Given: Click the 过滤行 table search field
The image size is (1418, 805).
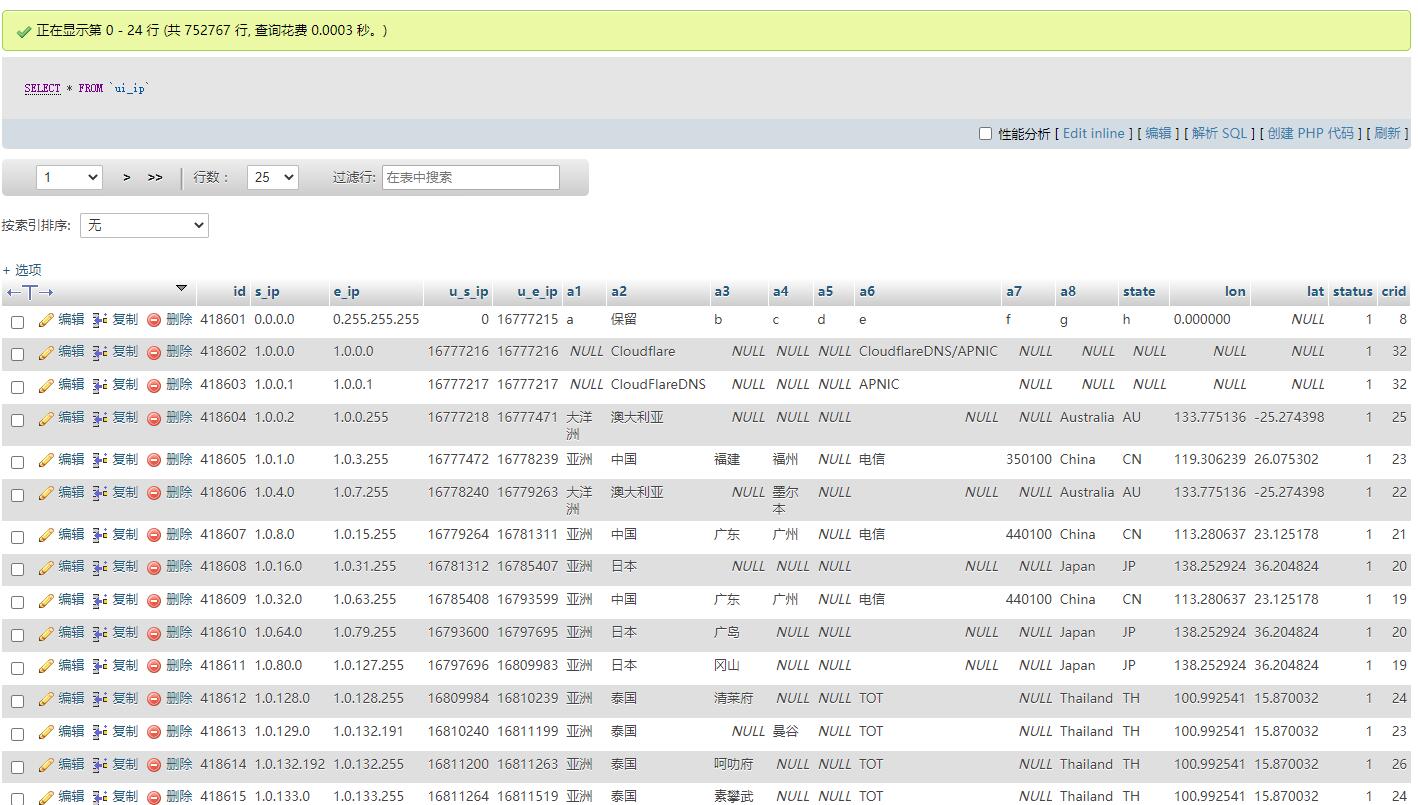Looking at the screenshot, I should pos(470,177).
